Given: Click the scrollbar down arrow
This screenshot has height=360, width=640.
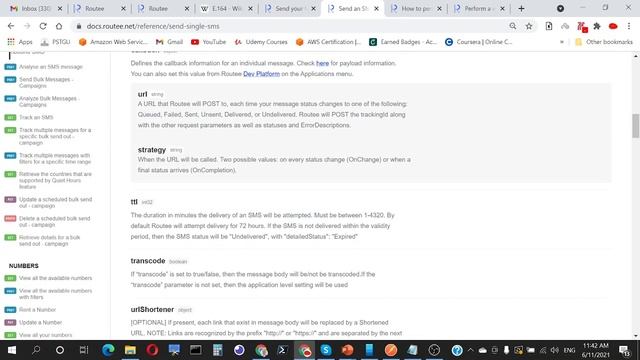Looking at the screenshot, I should click(636, 336).
